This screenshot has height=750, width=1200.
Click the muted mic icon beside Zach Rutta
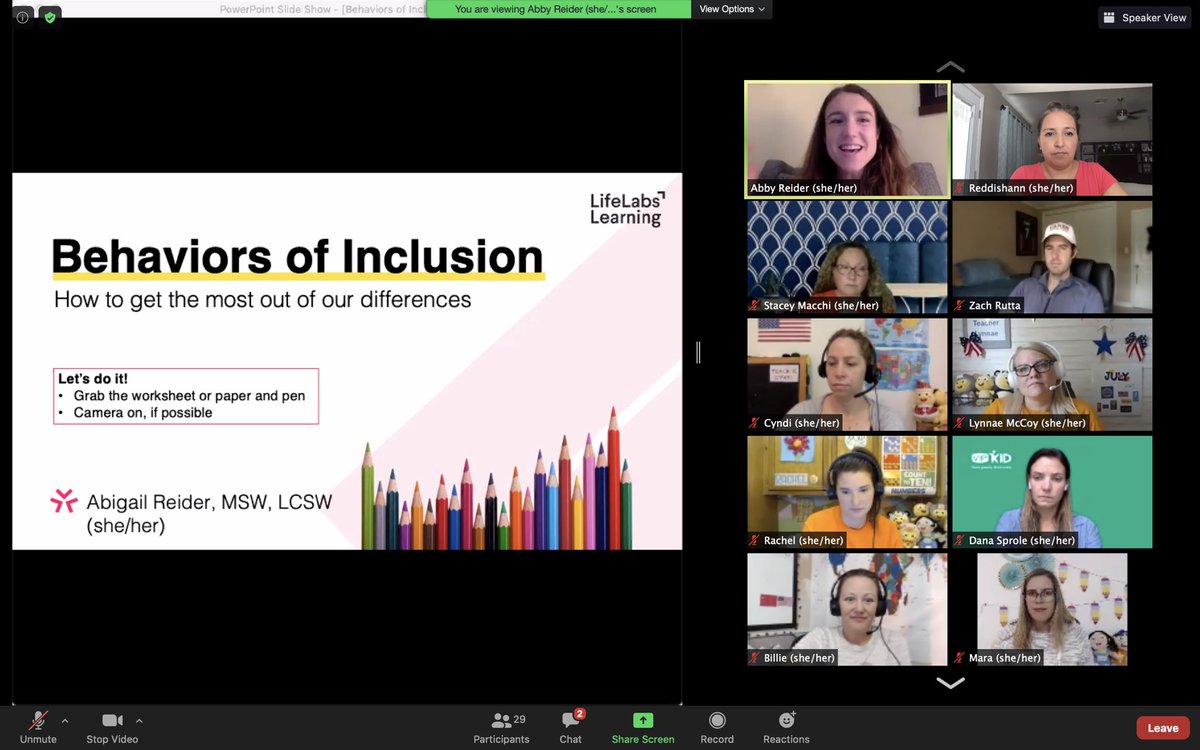click(x=960, y=306)
